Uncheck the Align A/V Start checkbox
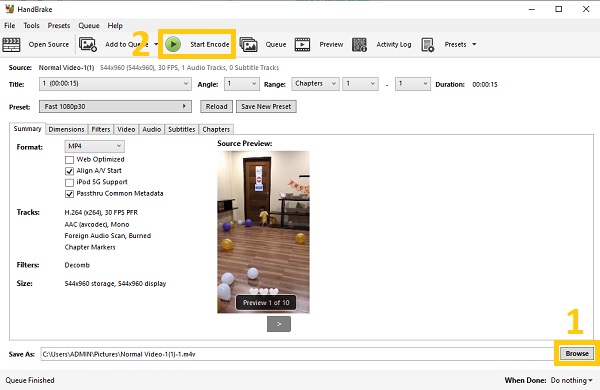This screenshot has height=390, width=600. 69,171
